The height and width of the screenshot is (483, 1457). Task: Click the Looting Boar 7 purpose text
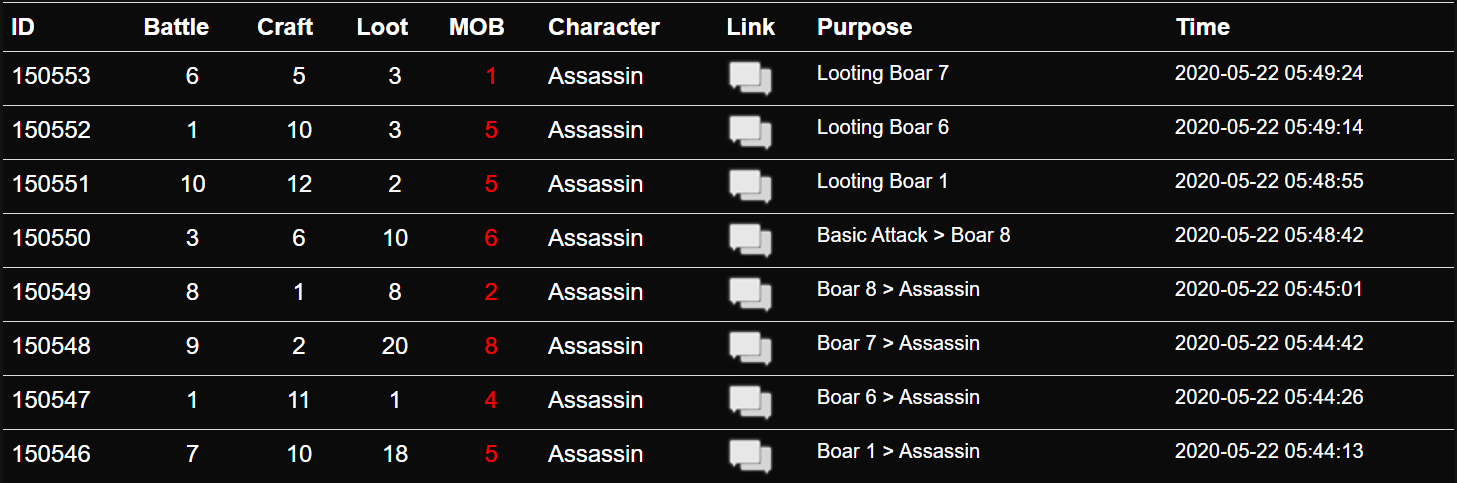[x=882, y=73]
